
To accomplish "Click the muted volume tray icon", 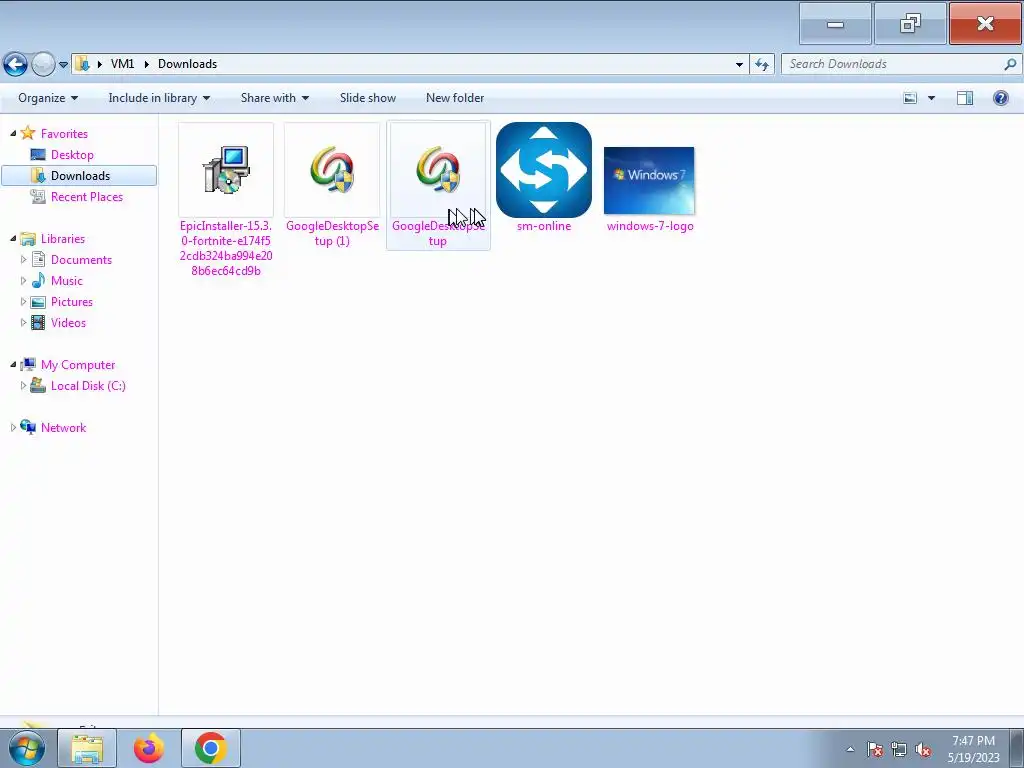I will pos(923,749).
